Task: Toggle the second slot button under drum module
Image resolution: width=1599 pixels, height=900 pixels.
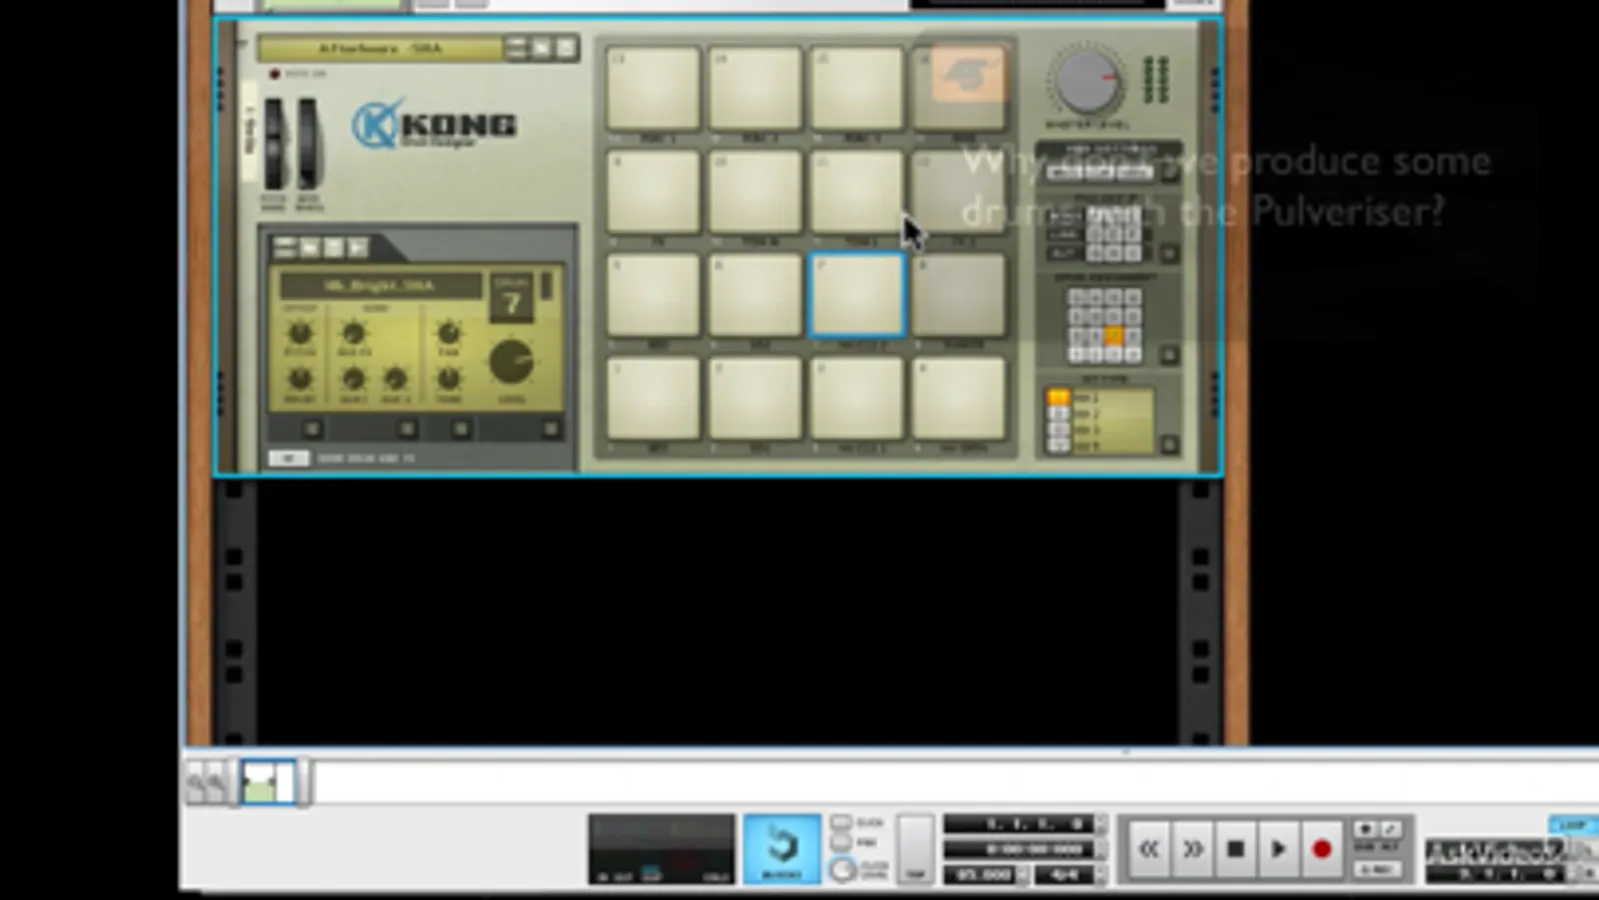Action: [x=407, y=429]
